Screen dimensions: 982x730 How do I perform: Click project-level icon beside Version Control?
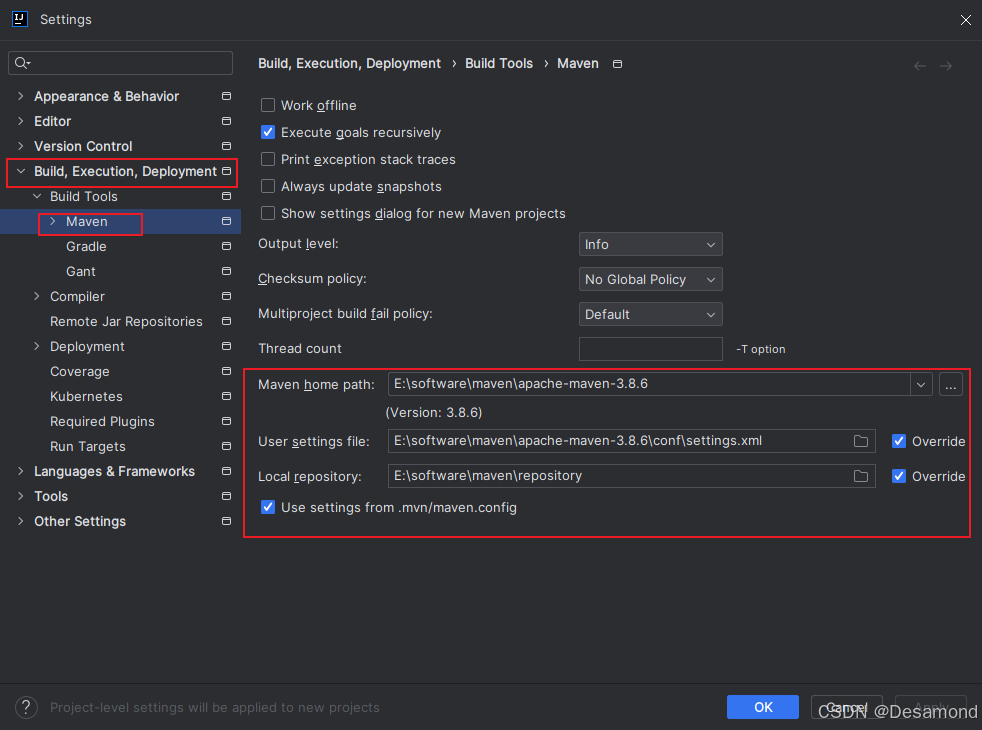pyautogui.click(x=226, y=146)
